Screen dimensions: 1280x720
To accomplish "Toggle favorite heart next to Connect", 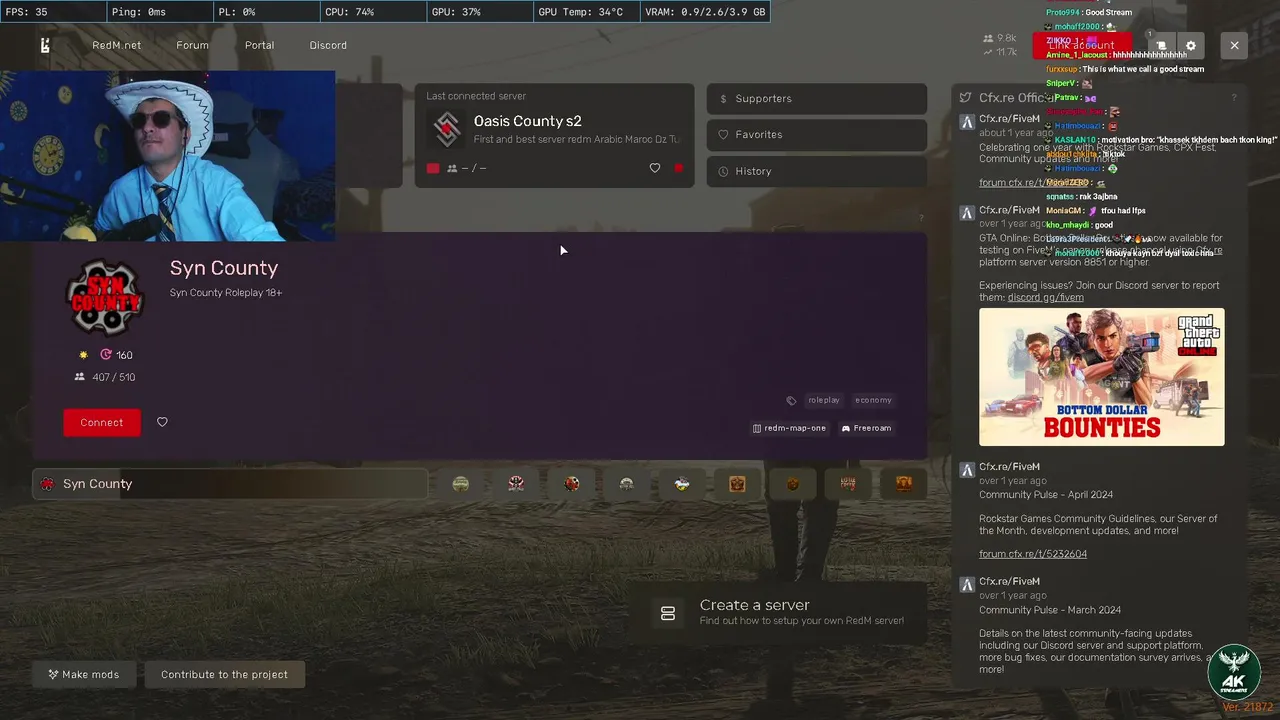I will [x=162, y=422].
